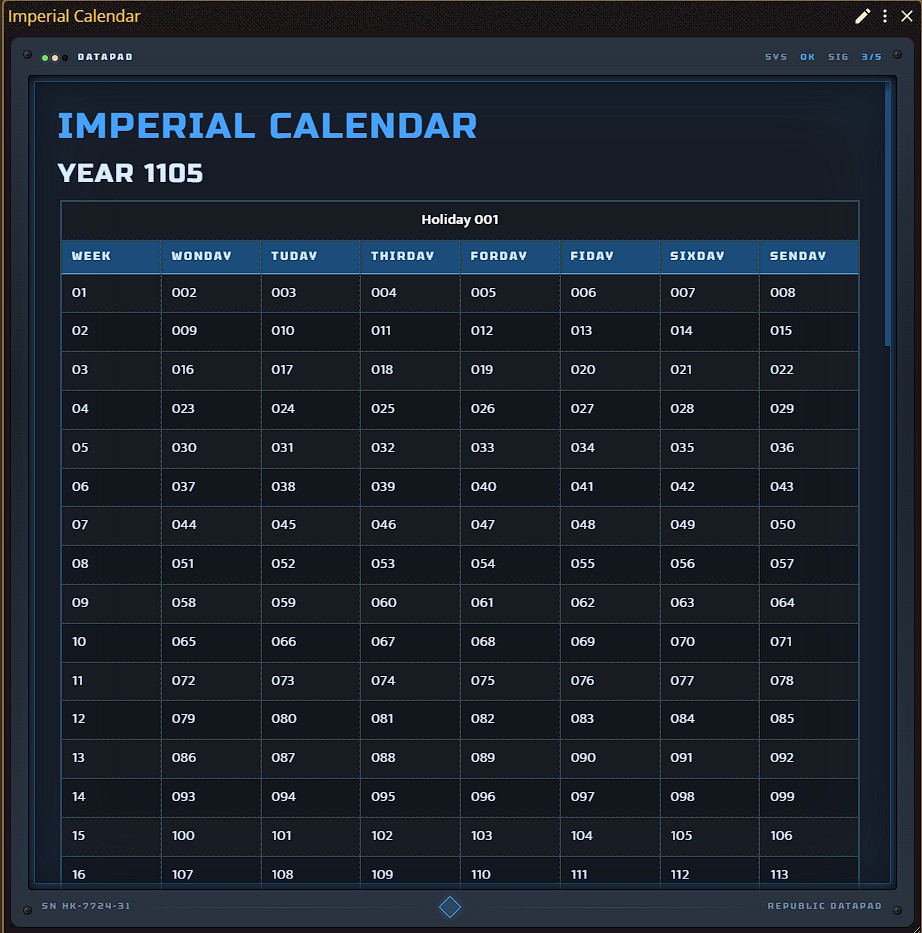Select day 025 cell
Viewport: 922px width, 933px height.
click(x=410, y=409)
